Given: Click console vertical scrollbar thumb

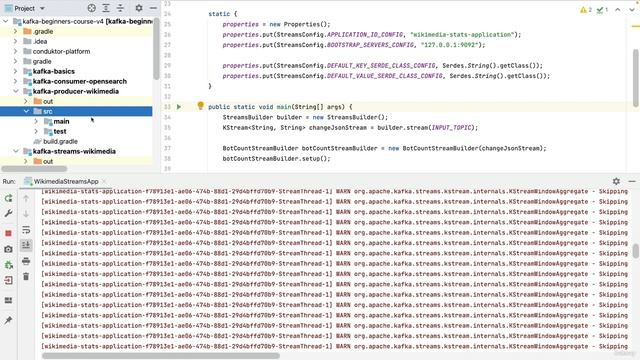Looking at the screenshot, I should pos(636,251).
